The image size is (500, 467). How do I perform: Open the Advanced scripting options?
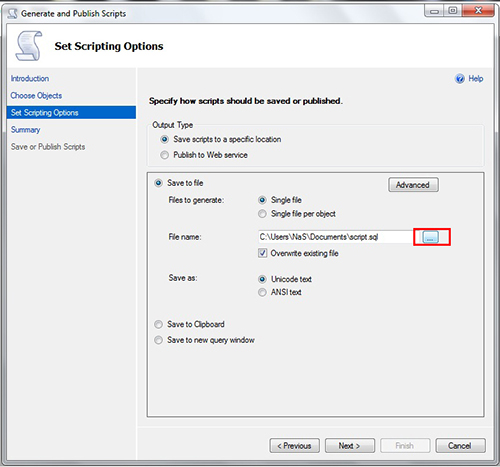coord(413,185)
